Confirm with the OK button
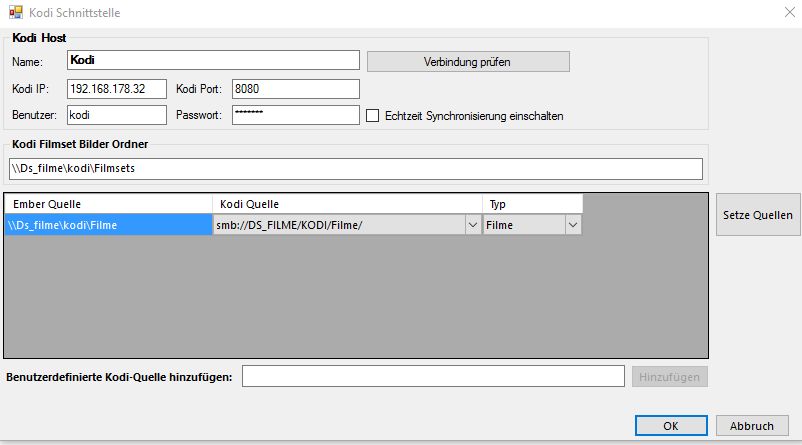The image size is (802, 445). coord(671,426)
